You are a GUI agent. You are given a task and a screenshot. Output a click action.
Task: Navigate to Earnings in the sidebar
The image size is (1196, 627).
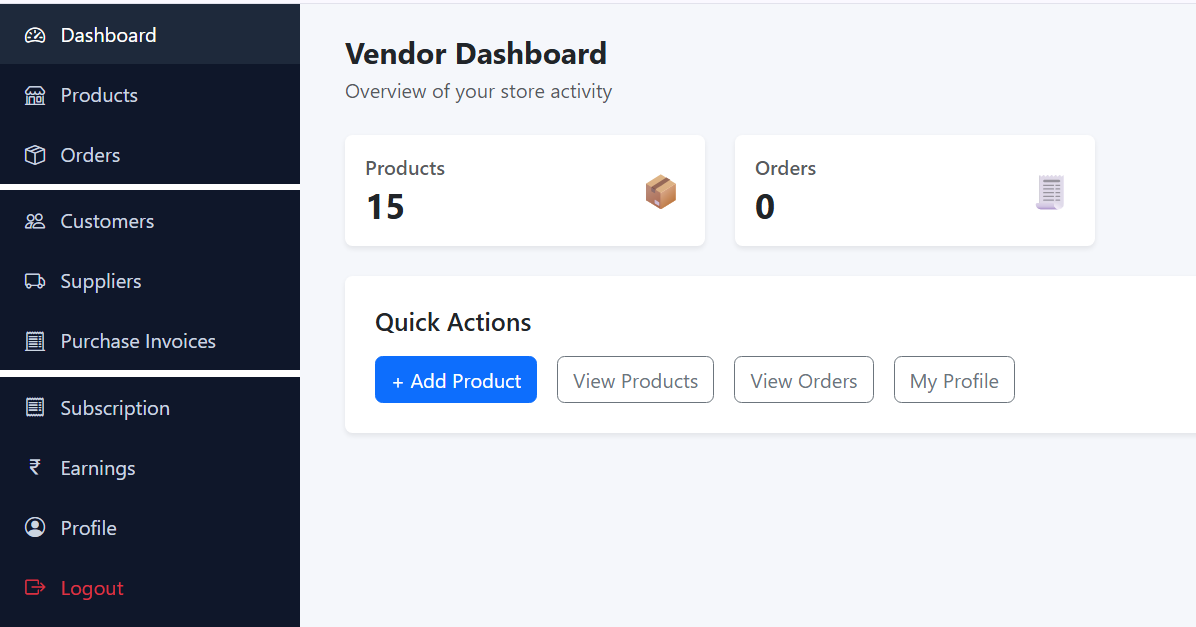(98, 468)
